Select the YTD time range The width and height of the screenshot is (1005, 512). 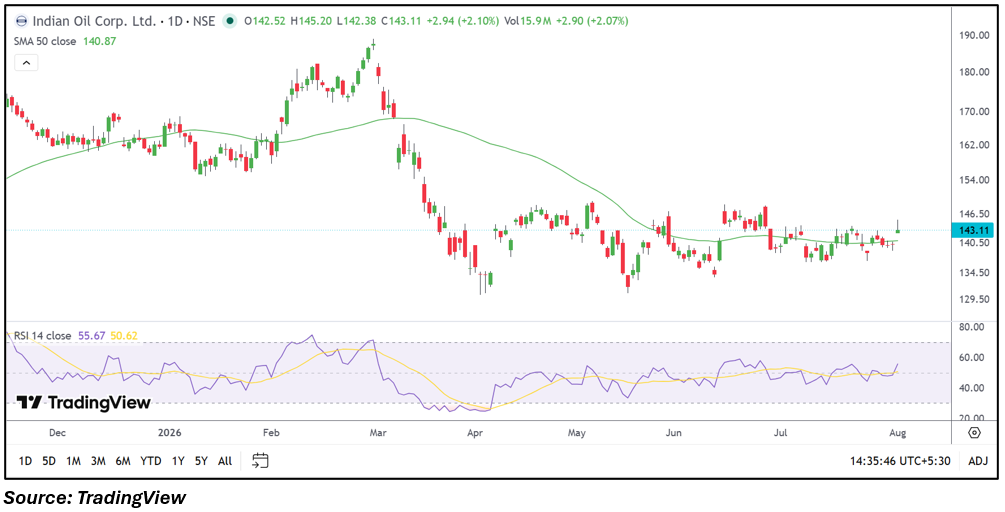[151, 461]
